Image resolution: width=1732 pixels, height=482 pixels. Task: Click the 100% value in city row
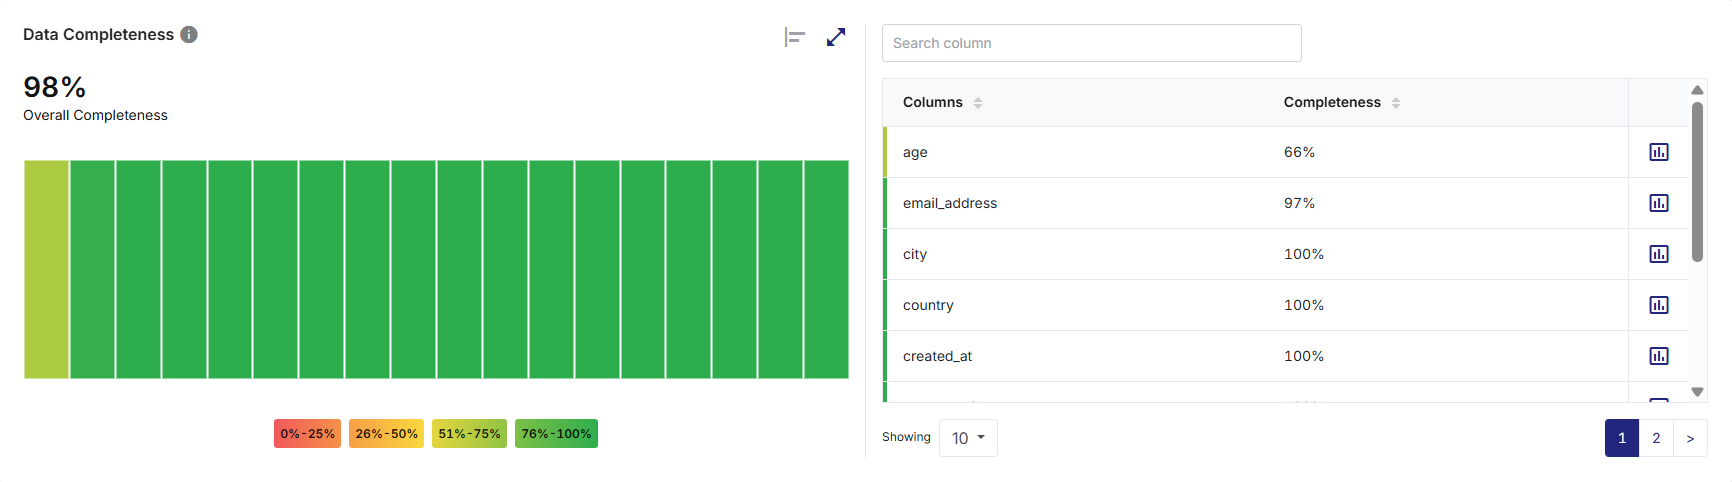pyautogui.click(x=1304, y=254)
